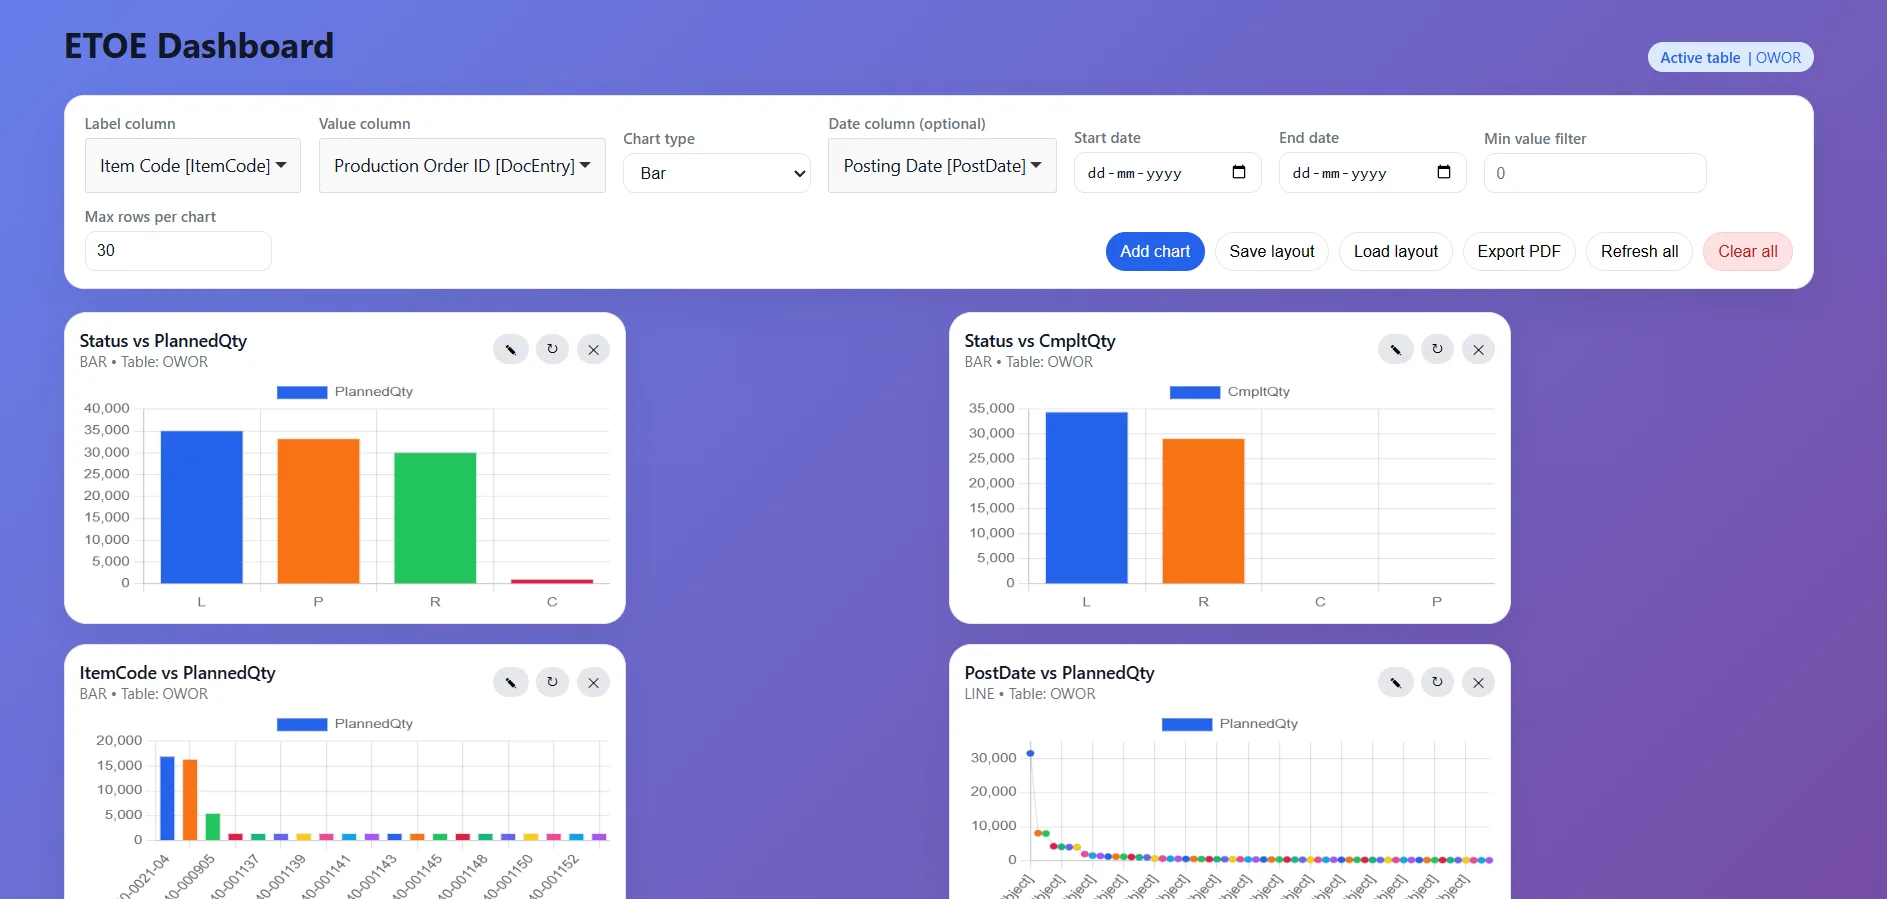Toggle PlannedQty legend in Status vs PlannedQty chart

pyautogui.click(x=345, y=392)
